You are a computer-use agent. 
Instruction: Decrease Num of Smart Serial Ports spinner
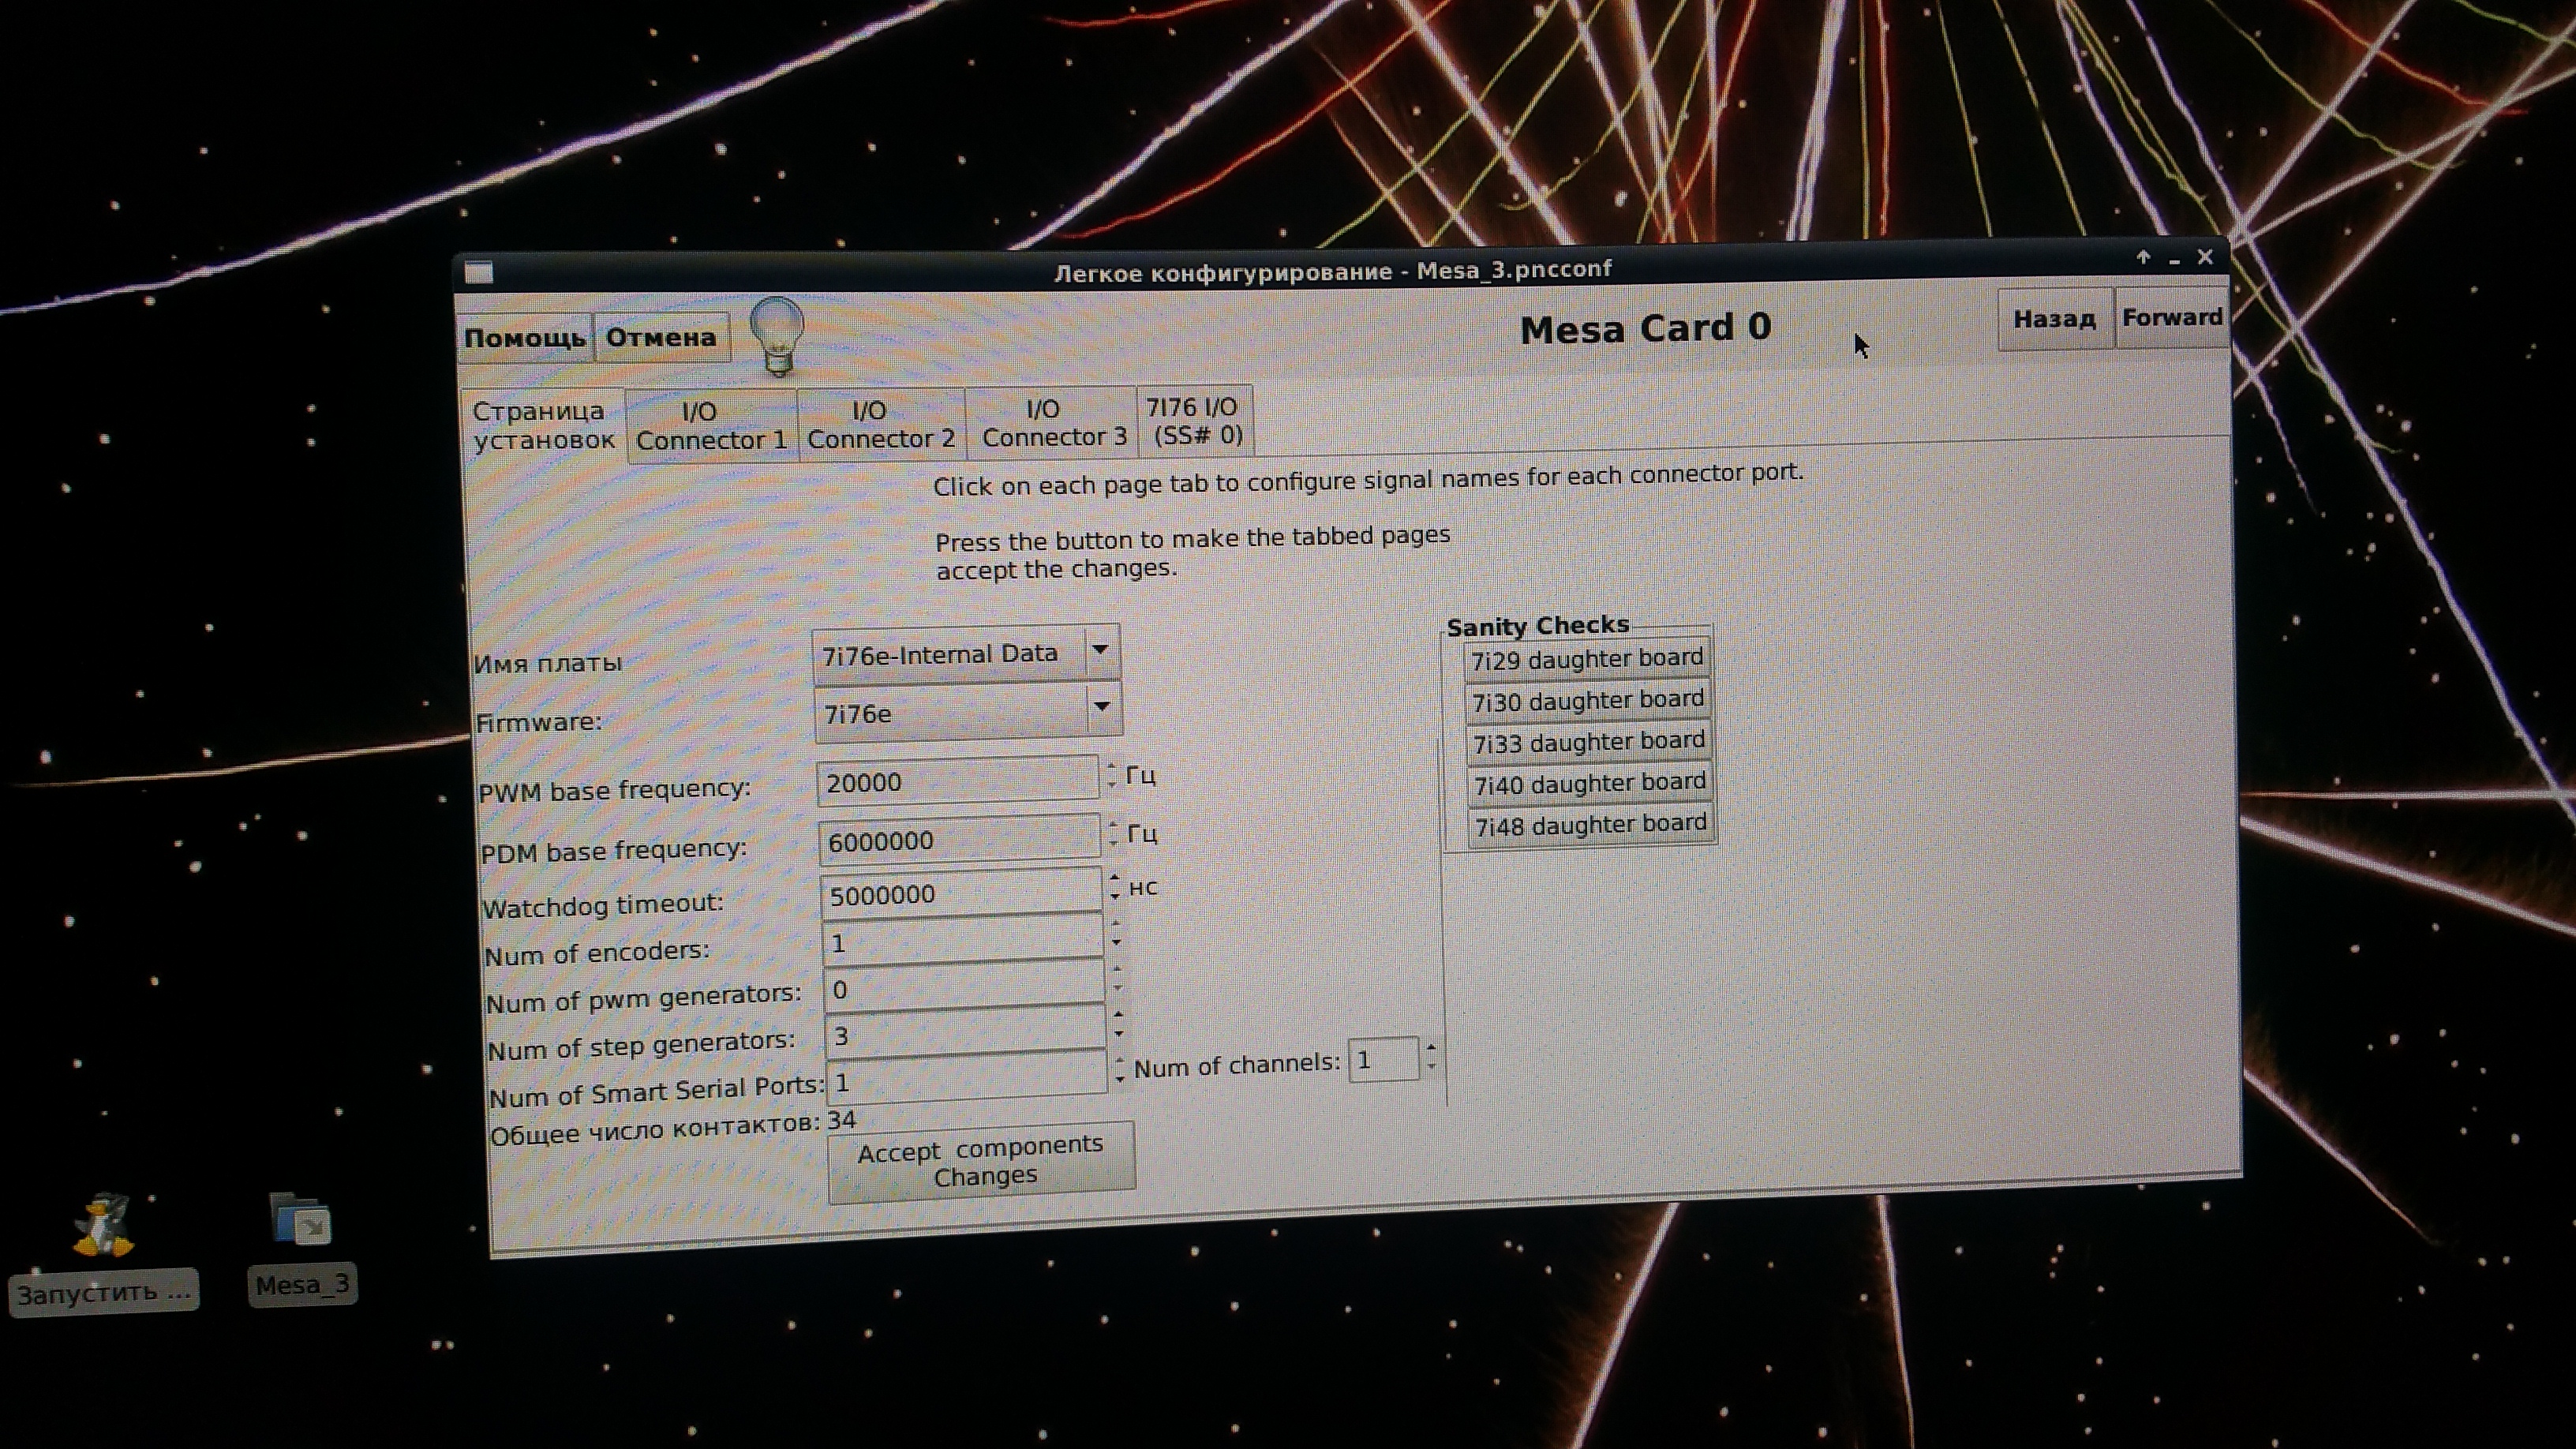pyautogui.click(x=1120, y=1080)
